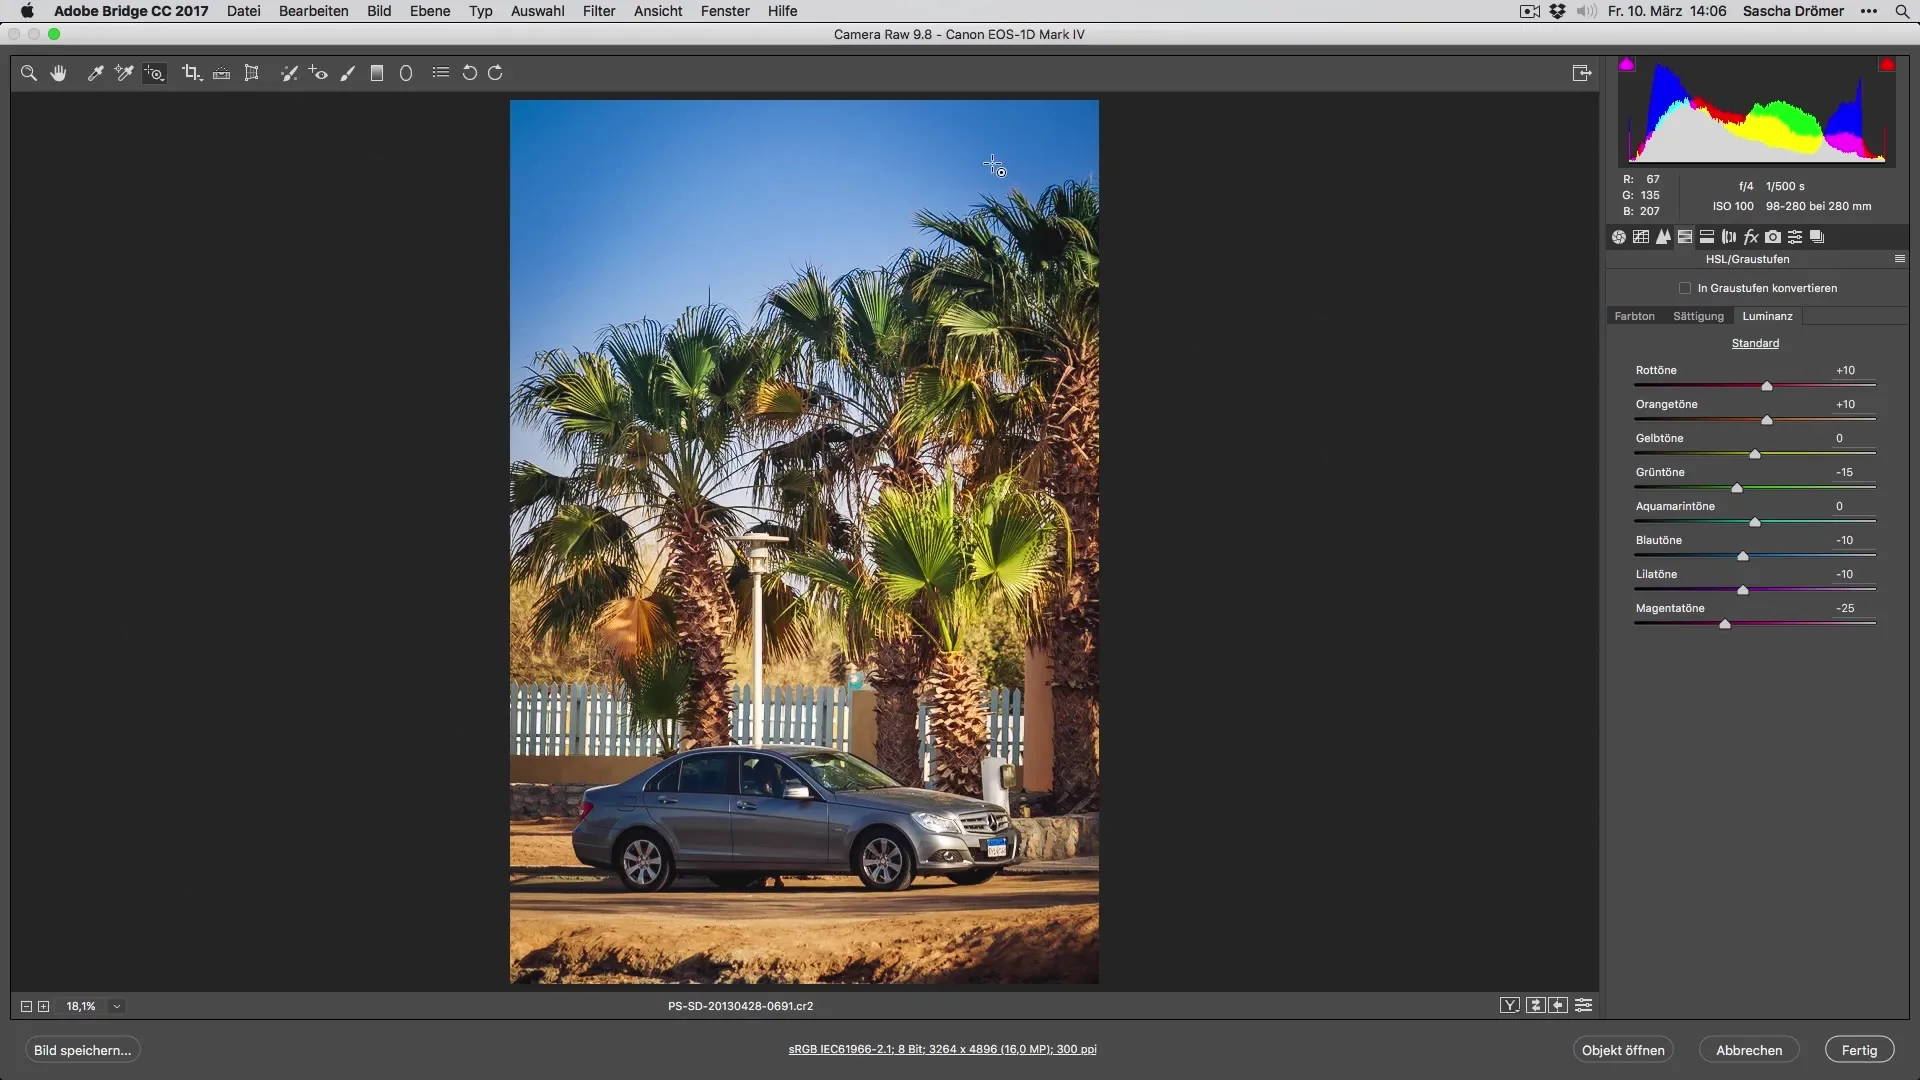
Task: Adjust the Grüntöne luminance slider
Action: click(x=1737, y=488)
